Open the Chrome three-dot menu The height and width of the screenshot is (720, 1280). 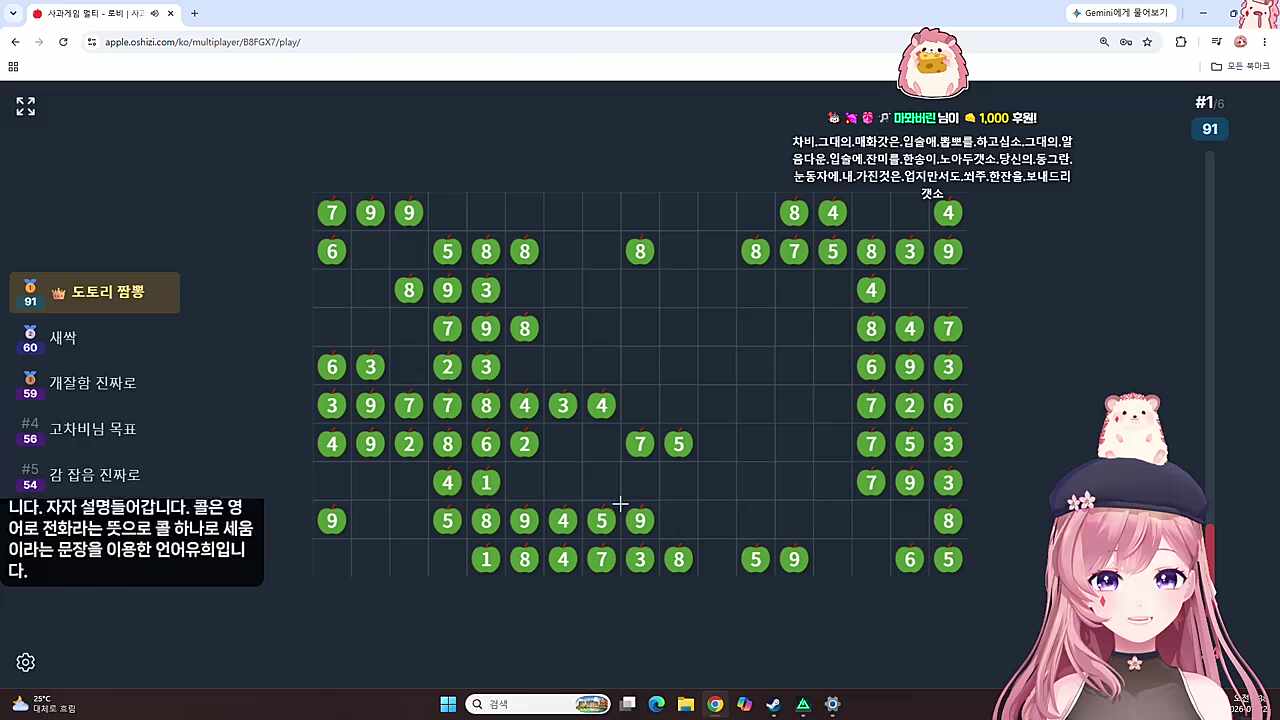[x=1265, y=42]
